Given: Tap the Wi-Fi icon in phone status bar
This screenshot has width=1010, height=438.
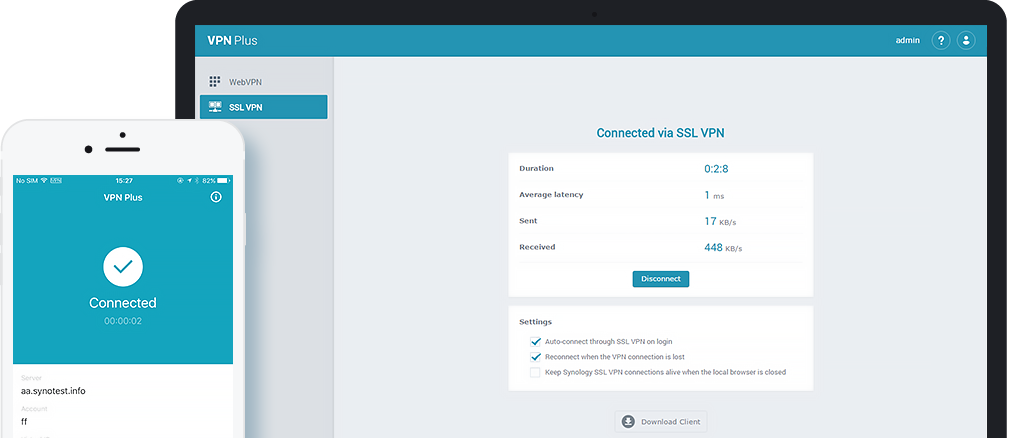Looking at the screenshot, I should coord(44,181).
